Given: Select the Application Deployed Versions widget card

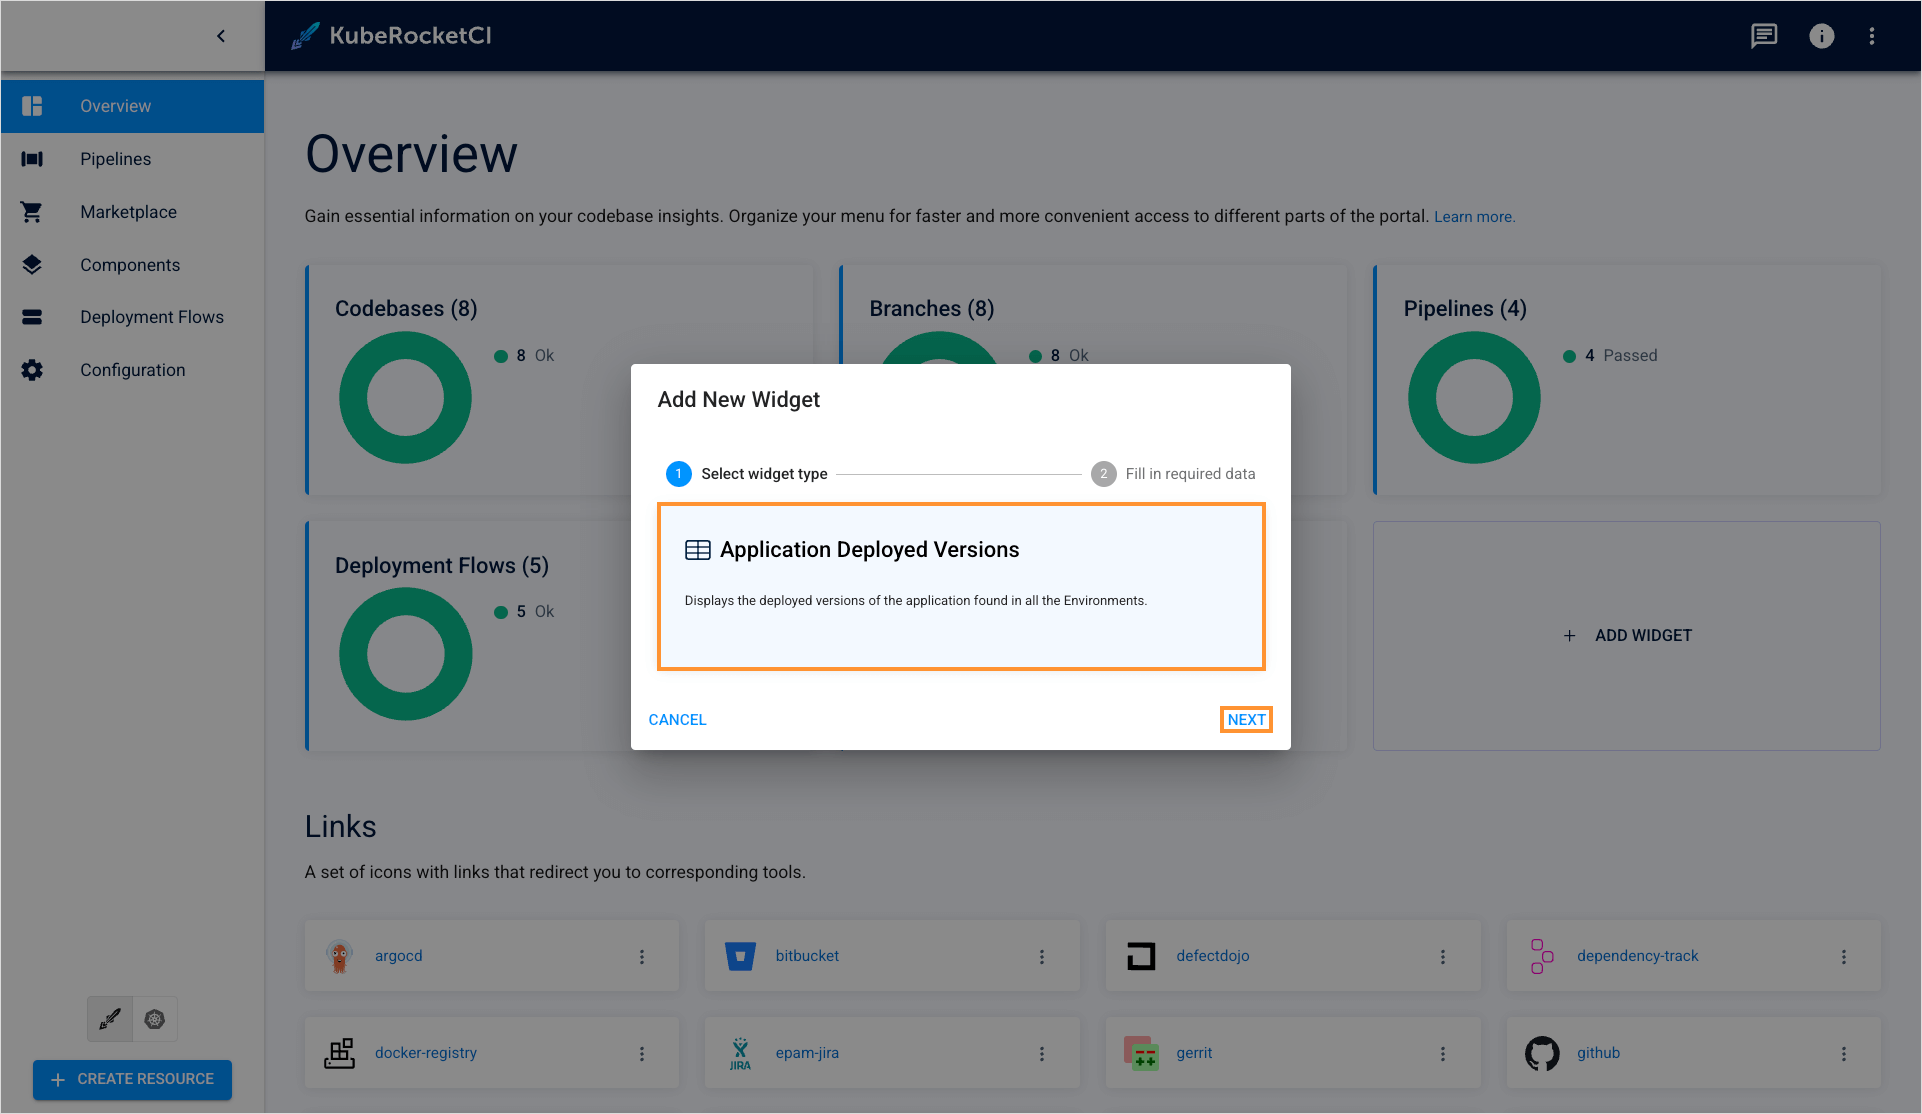Looking at the screenshot, I should click(x=960, y=586).
